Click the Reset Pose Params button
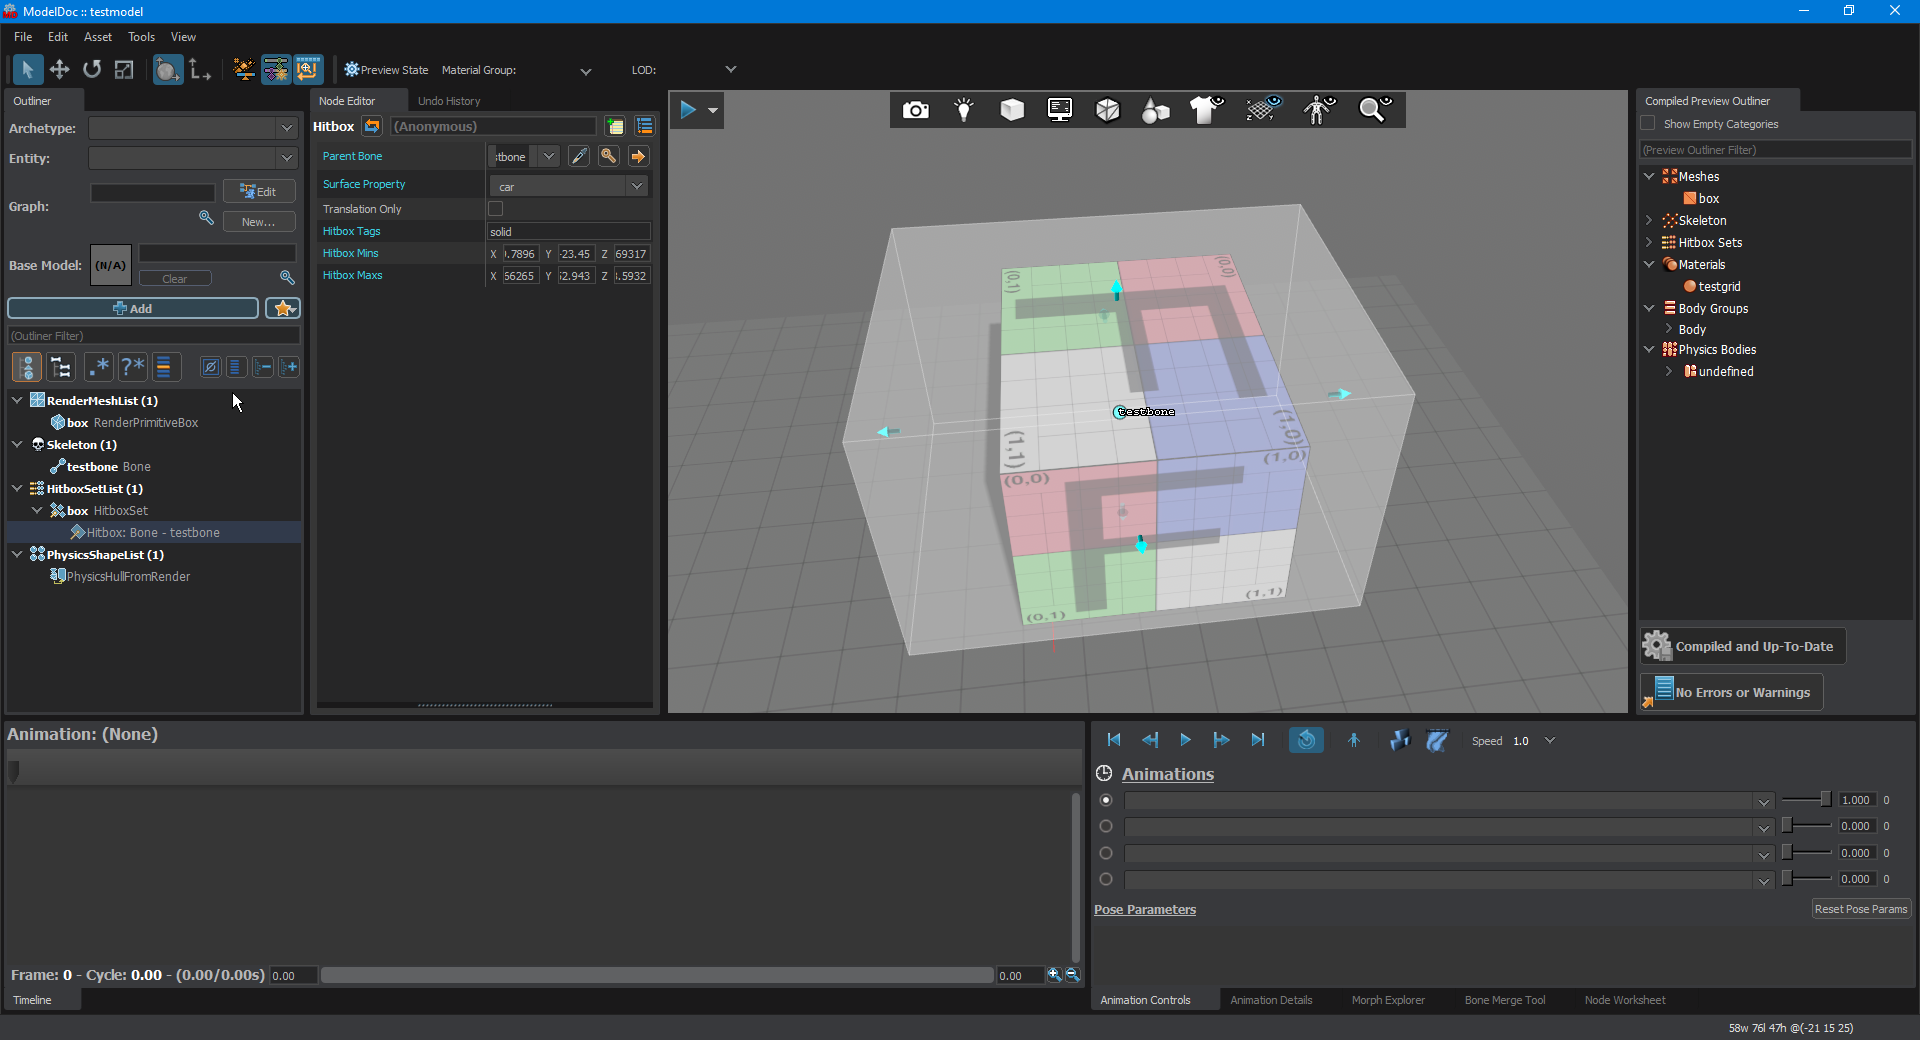Screen dimensions: 1920x1040 (1860, 908)
